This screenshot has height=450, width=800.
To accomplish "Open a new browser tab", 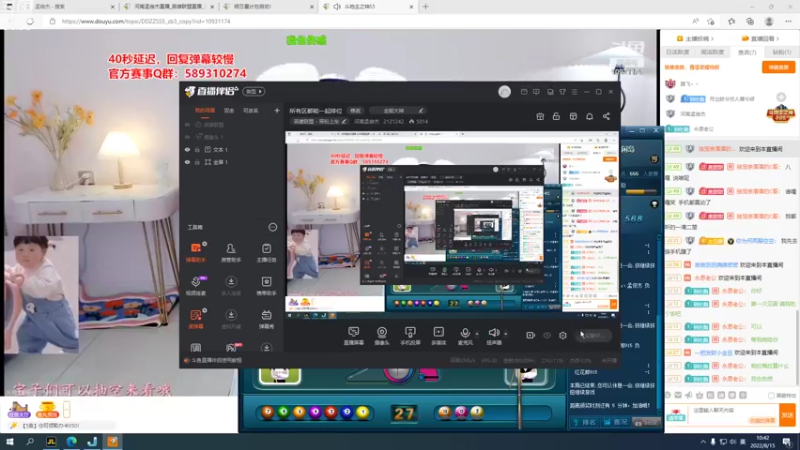I will point(425,7).
